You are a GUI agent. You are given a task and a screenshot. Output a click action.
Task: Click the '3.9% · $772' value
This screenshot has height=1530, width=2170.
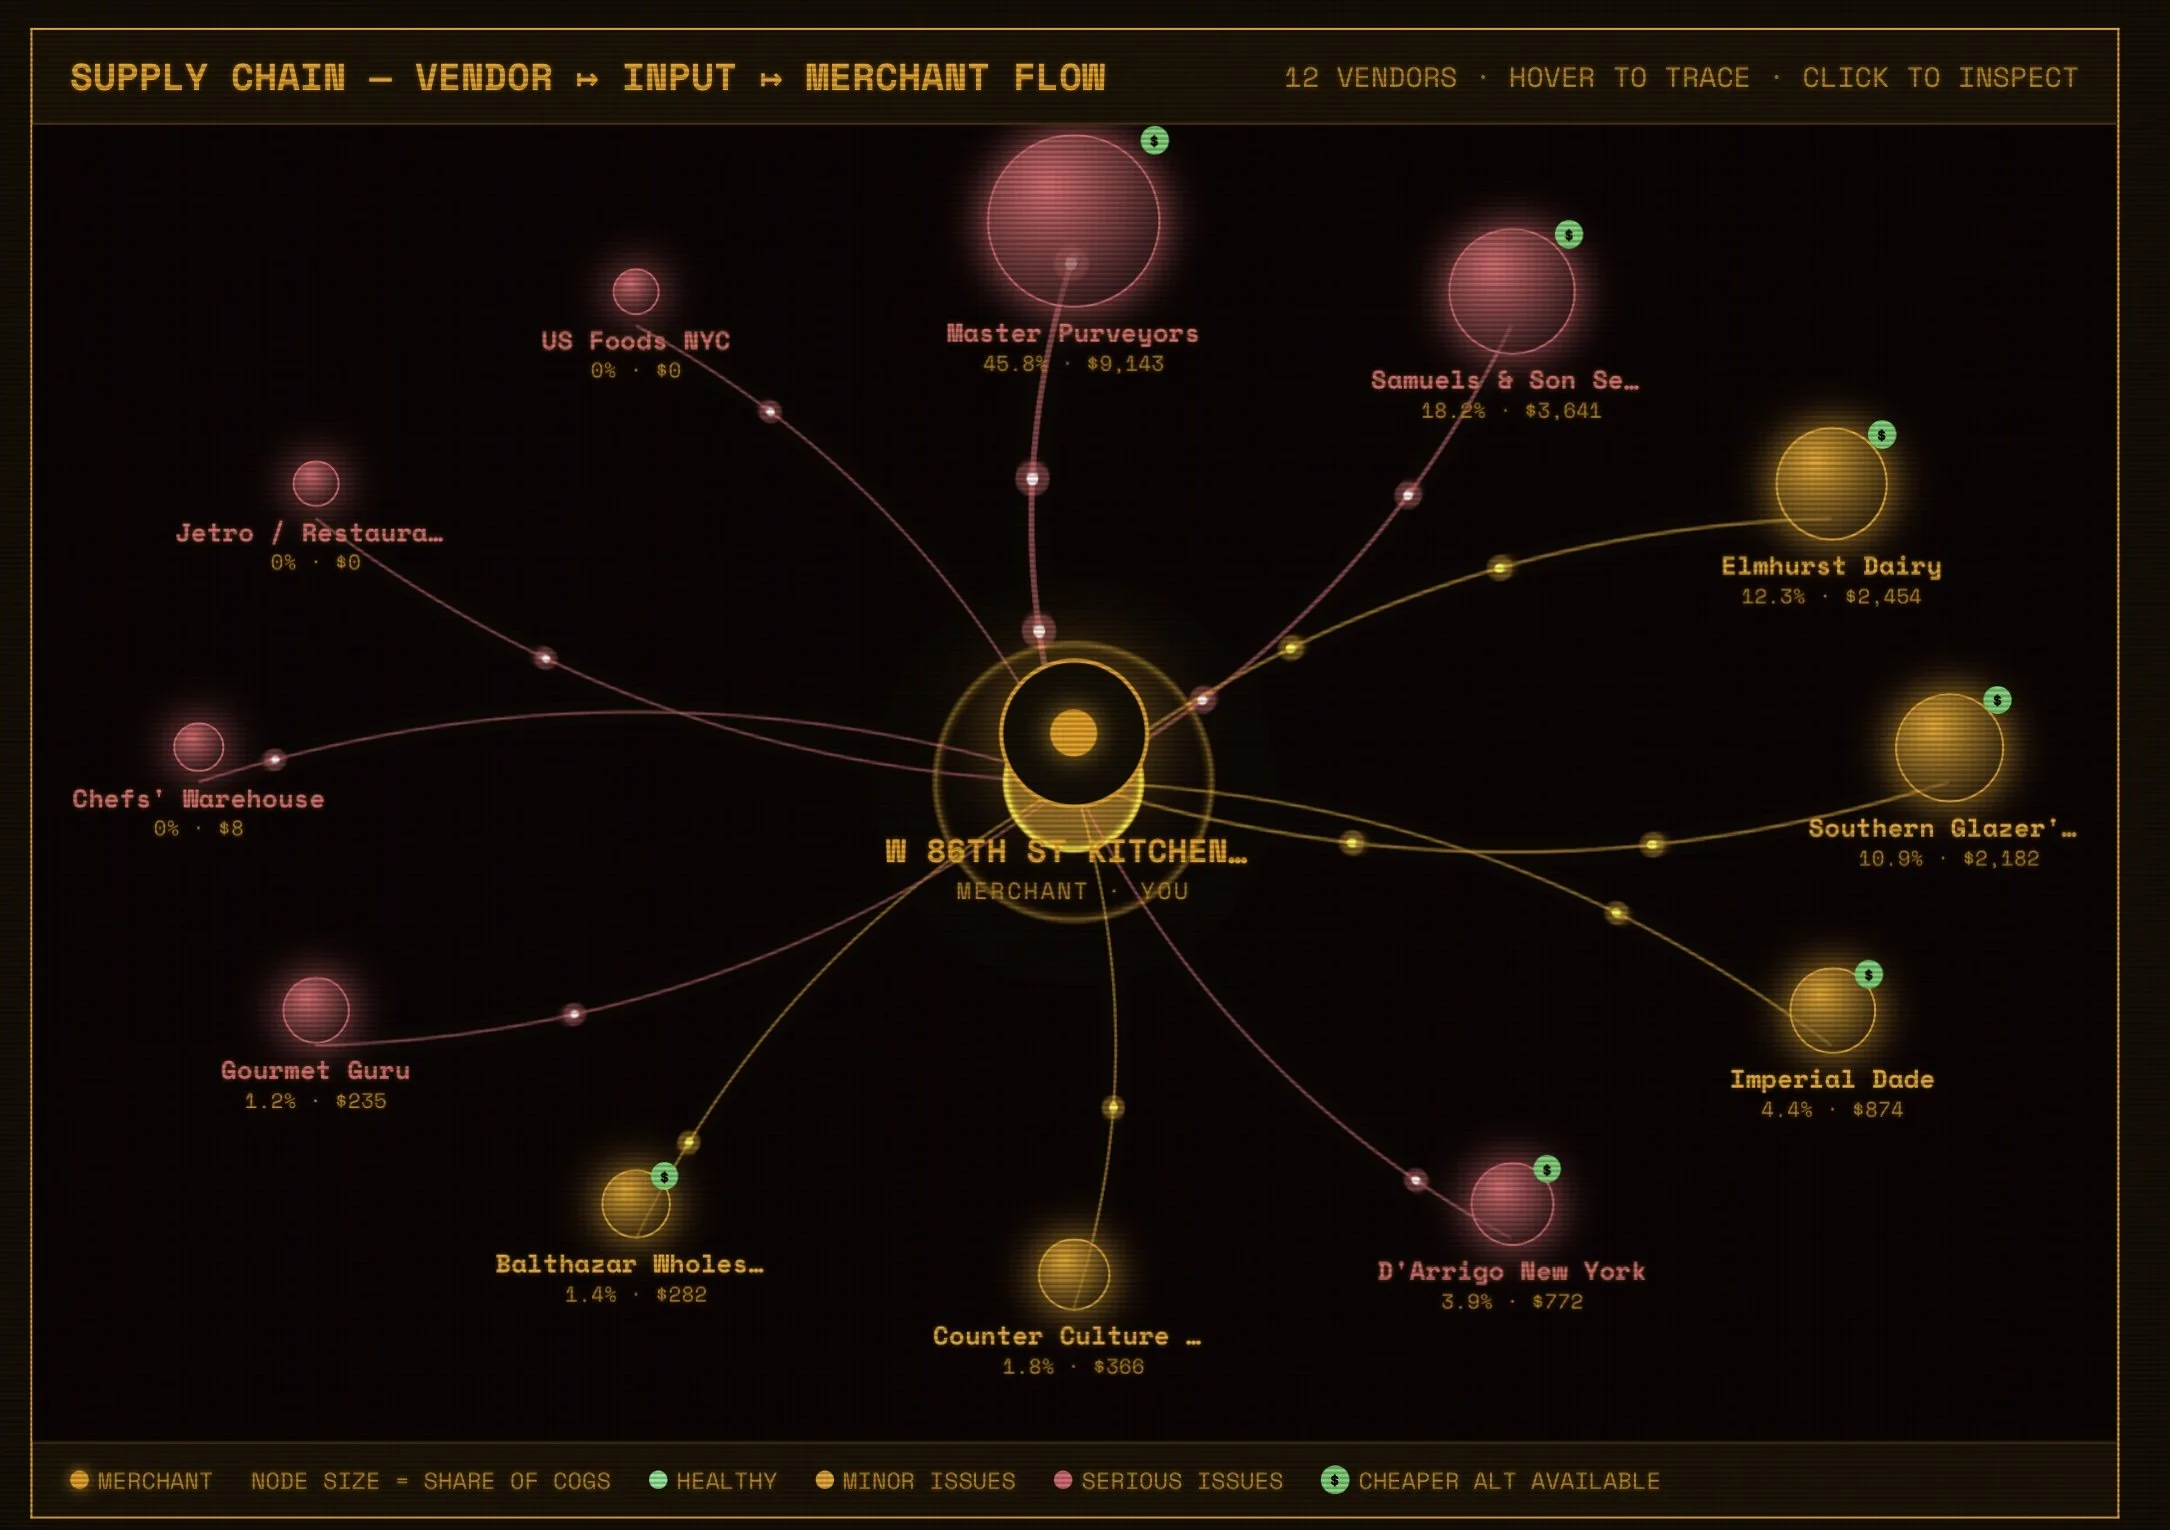click(1512, 1302)
